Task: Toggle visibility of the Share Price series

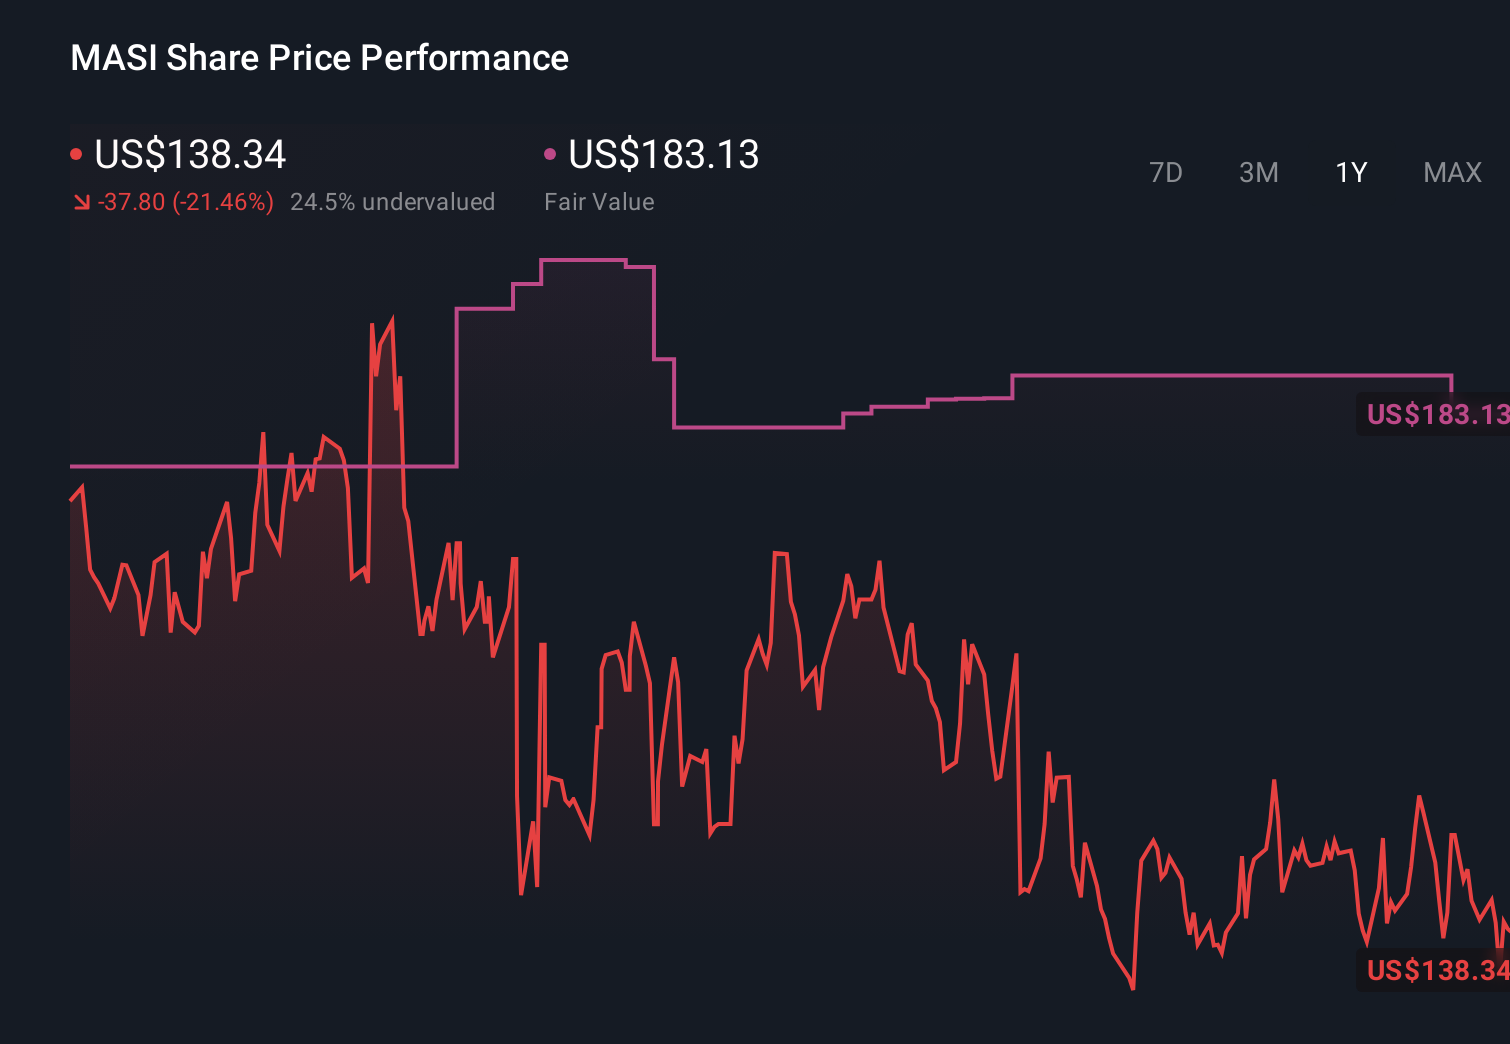Action: click(190, 155)
